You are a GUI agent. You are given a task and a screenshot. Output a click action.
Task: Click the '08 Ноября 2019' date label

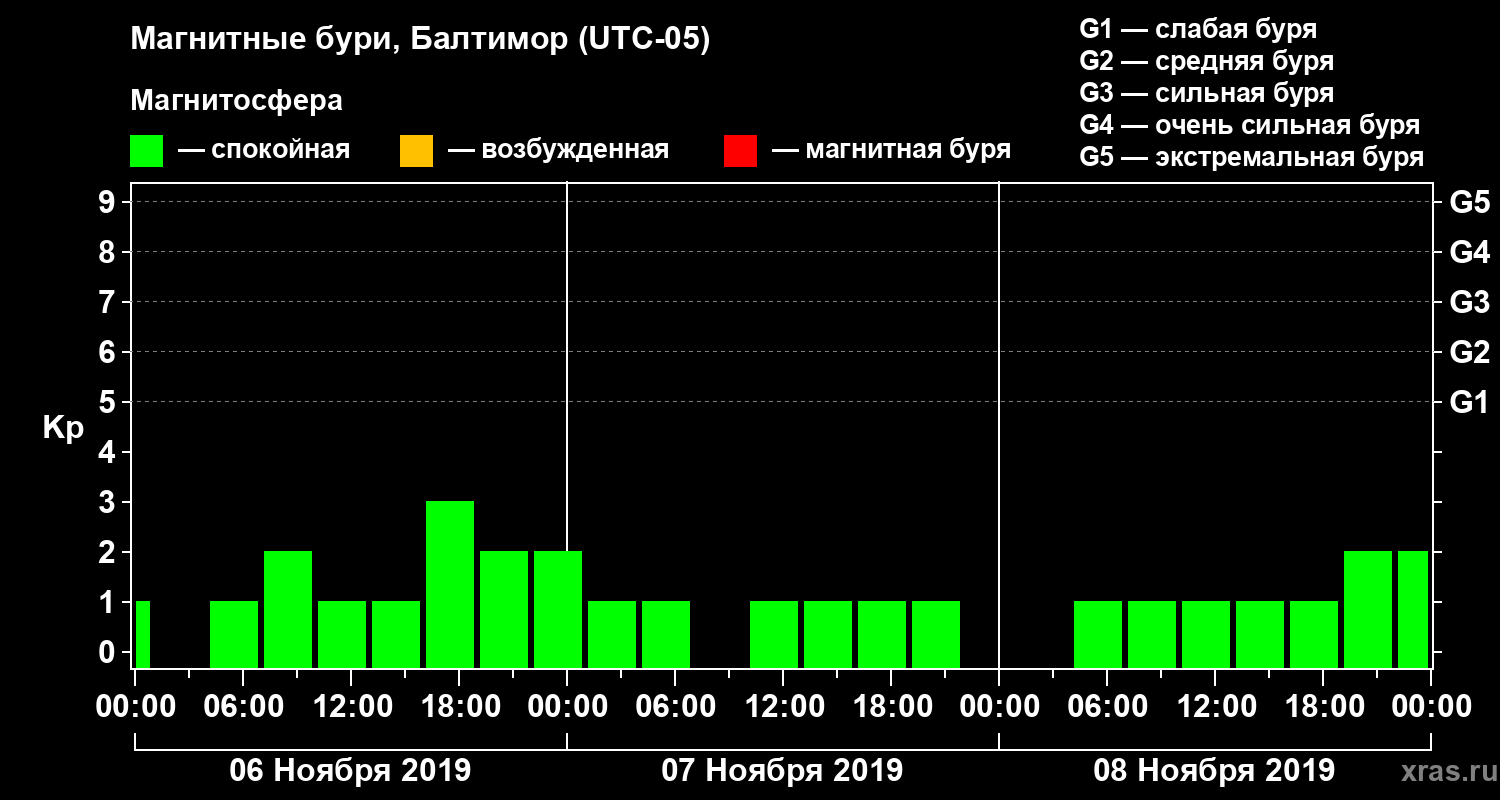click(x=1214, y=771)
